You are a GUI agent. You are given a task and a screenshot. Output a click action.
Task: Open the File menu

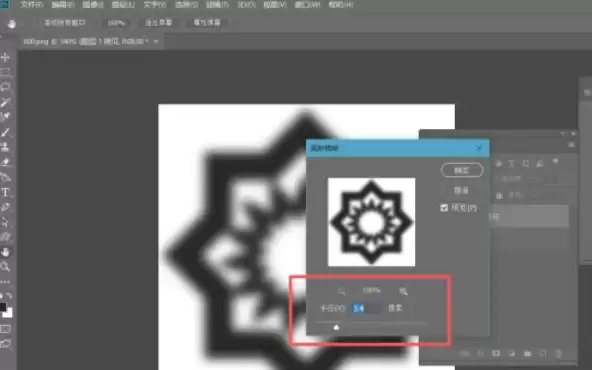point(32,5)
